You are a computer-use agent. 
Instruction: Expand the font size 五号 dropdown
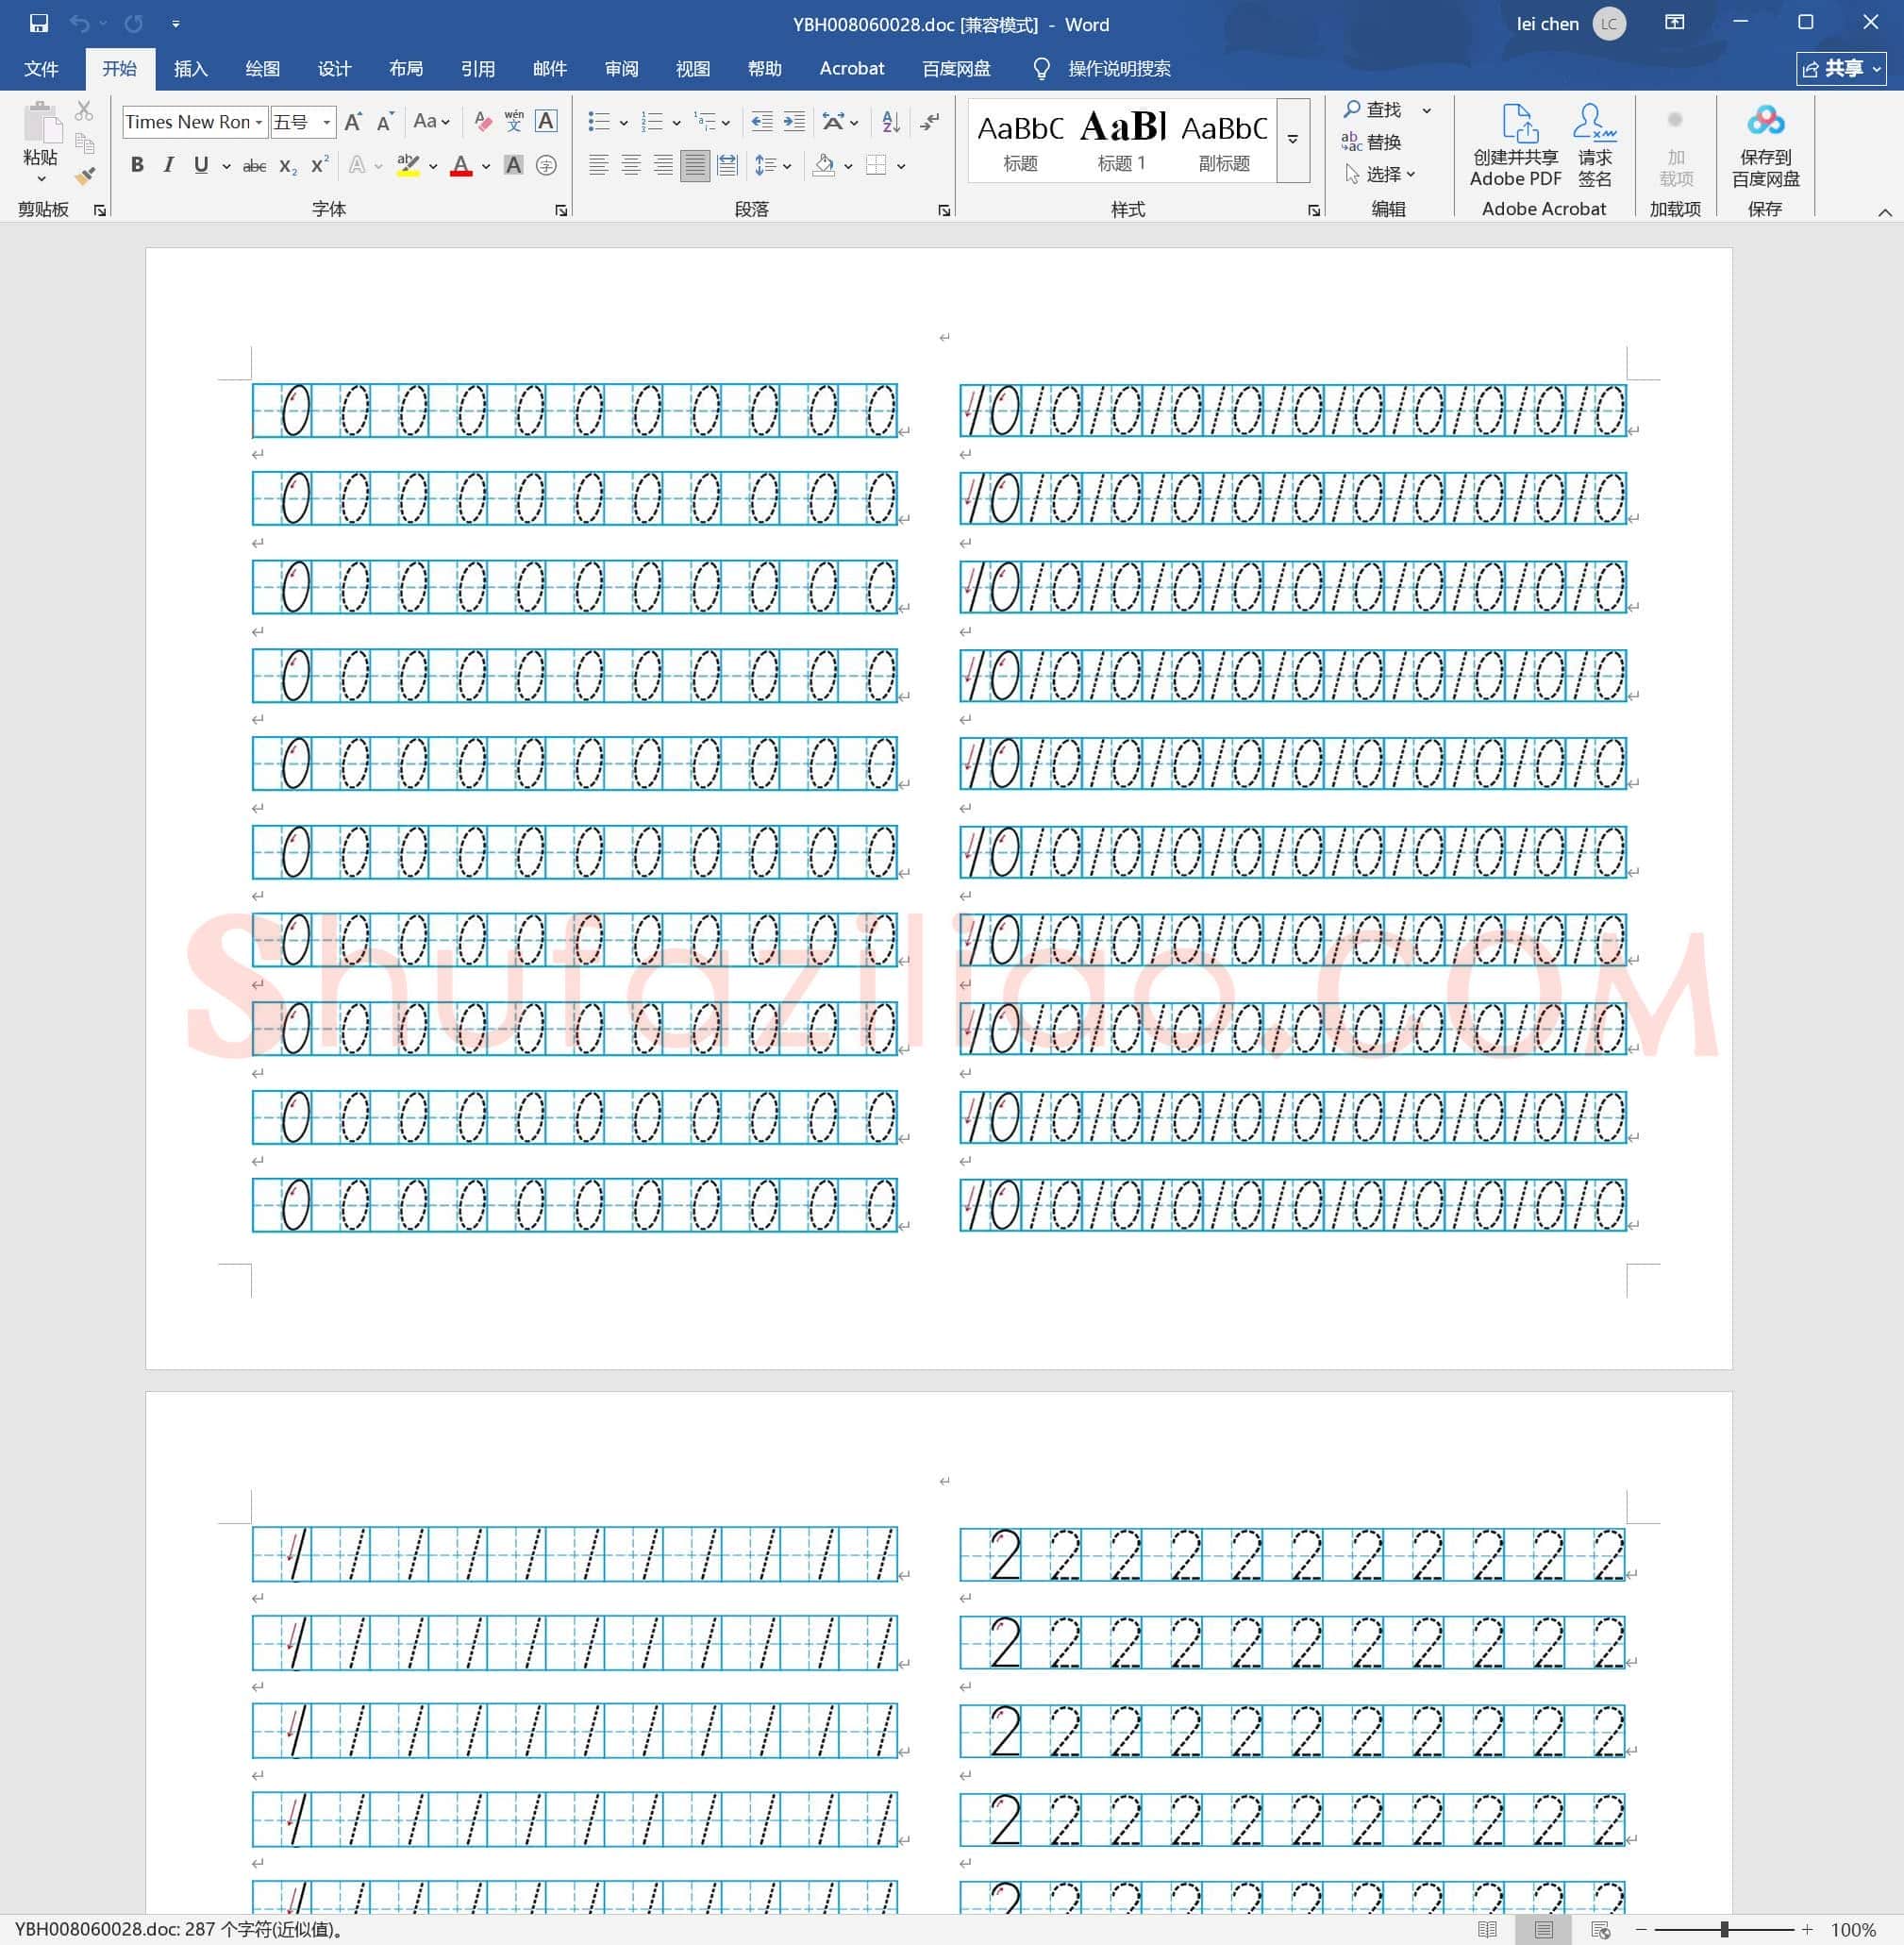[x=326, y=122]
